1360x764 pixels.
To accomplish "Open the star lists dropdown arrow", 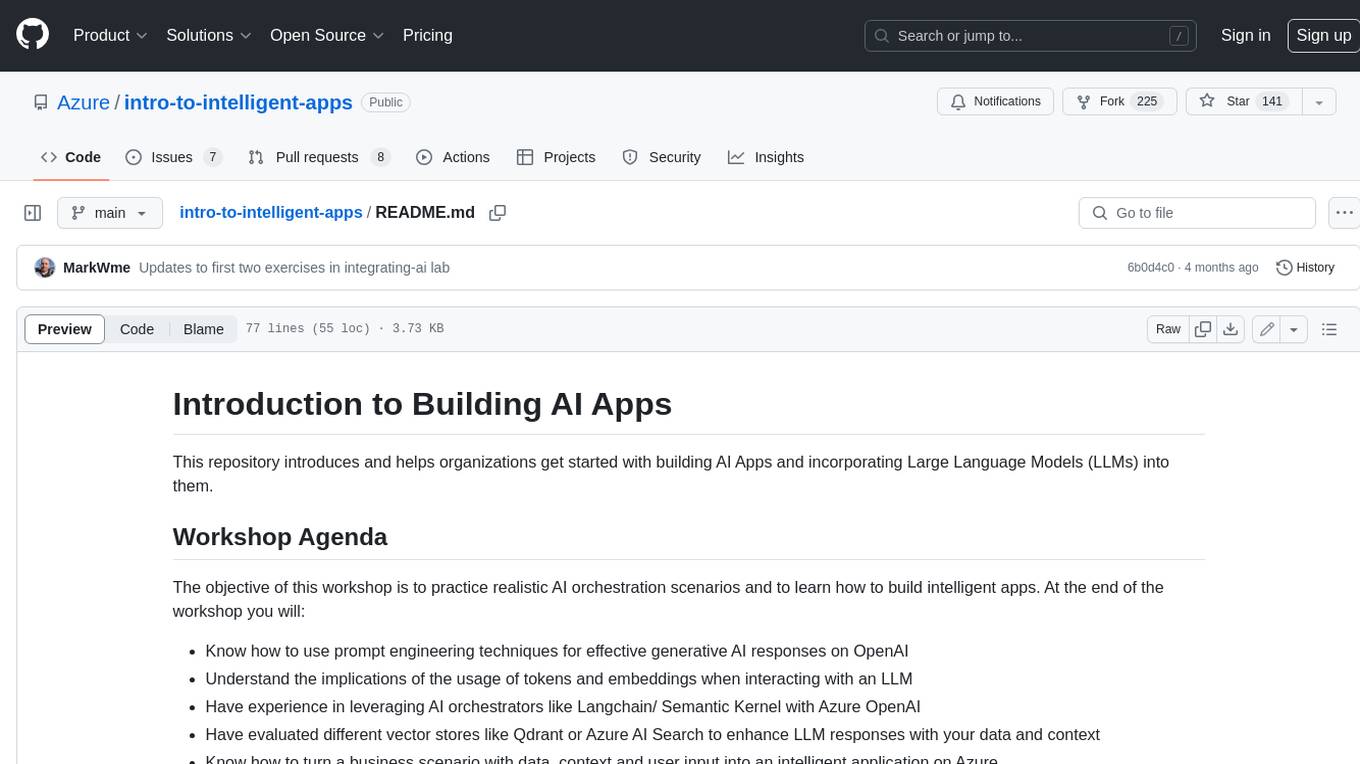I will tap(1319, 102).
